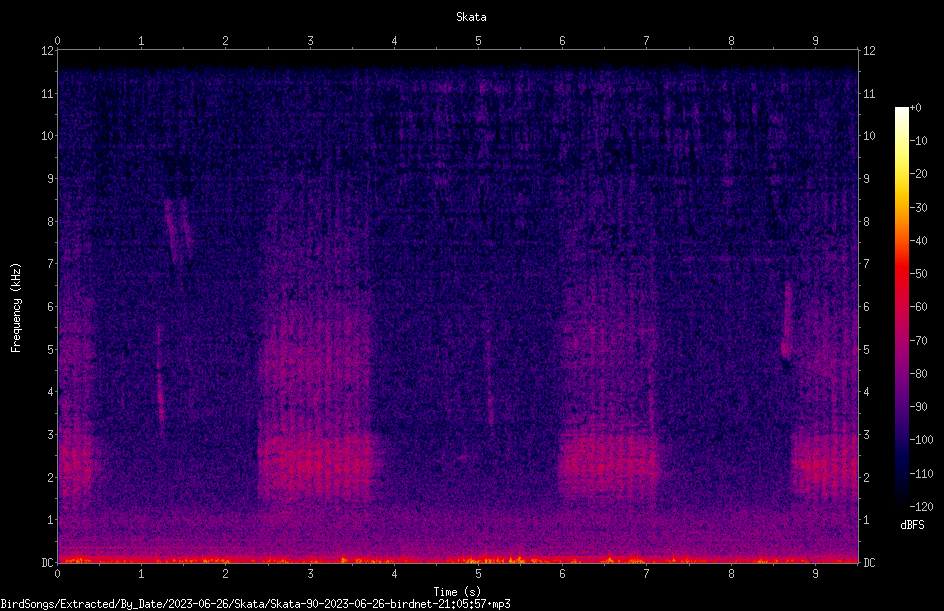
Task: Click the "-90" colorbar label
Action: pyautogui.click(x=918, y=407)
